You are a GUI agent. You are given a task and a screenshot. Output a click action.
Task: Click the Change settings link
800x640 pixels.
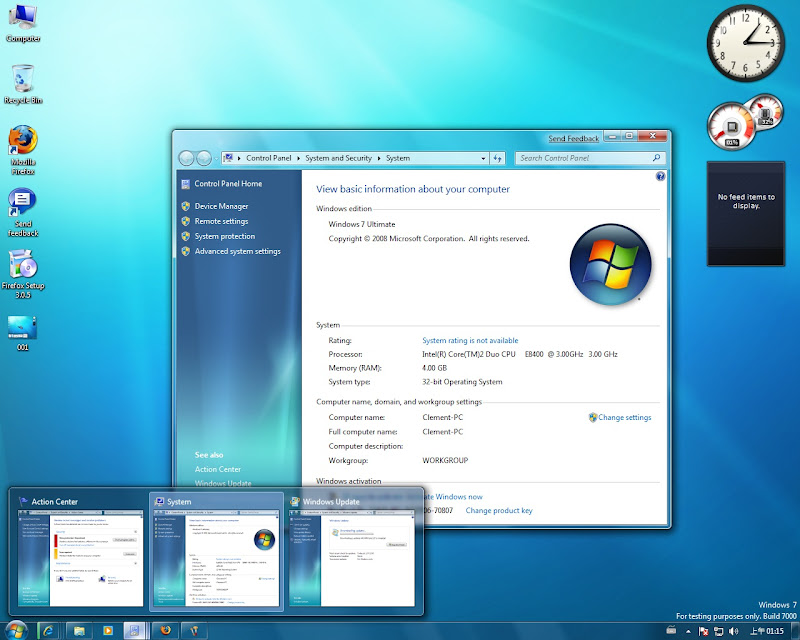click(x=624, y=418)
